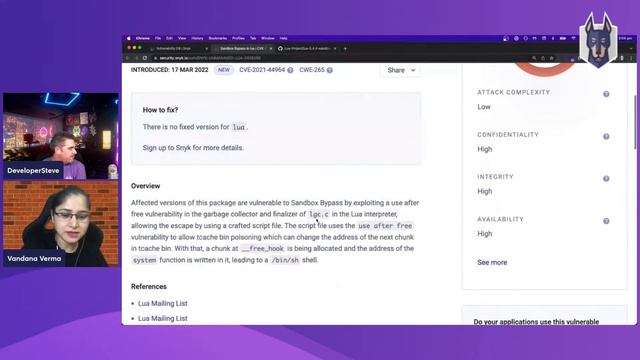
Task: Click the NEW badge
Action: pos(224,70)
